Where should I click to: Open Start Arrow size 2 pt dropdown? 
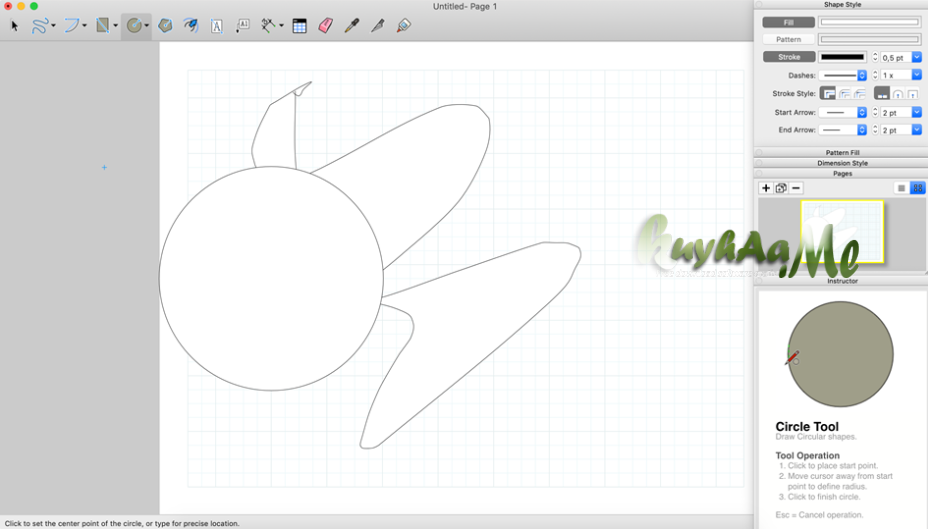[917, 112]
